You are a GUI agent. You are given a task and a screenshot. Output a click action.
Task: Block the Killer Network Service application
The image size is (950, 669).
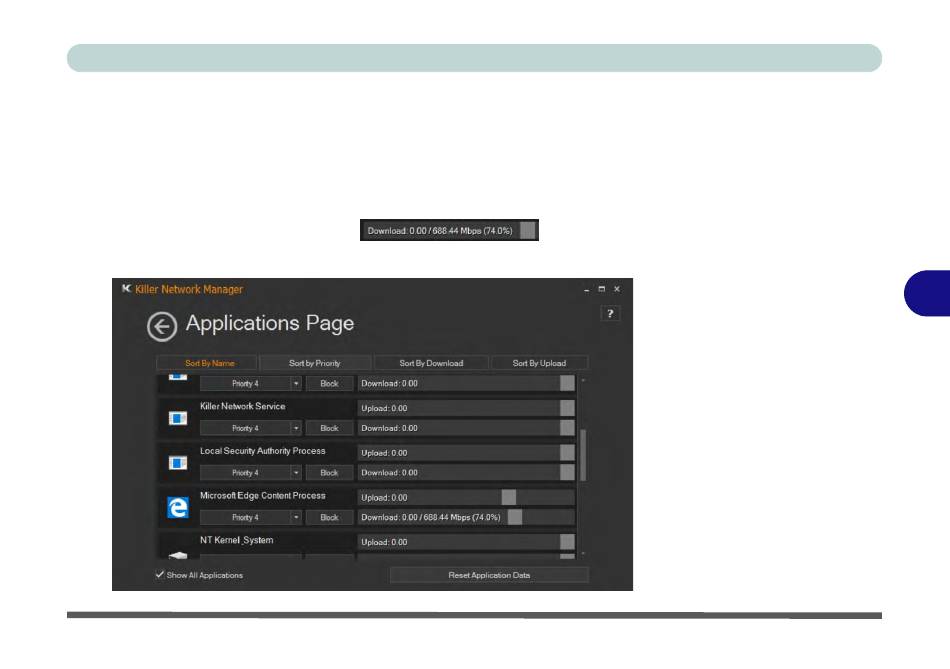pos(329,428)
